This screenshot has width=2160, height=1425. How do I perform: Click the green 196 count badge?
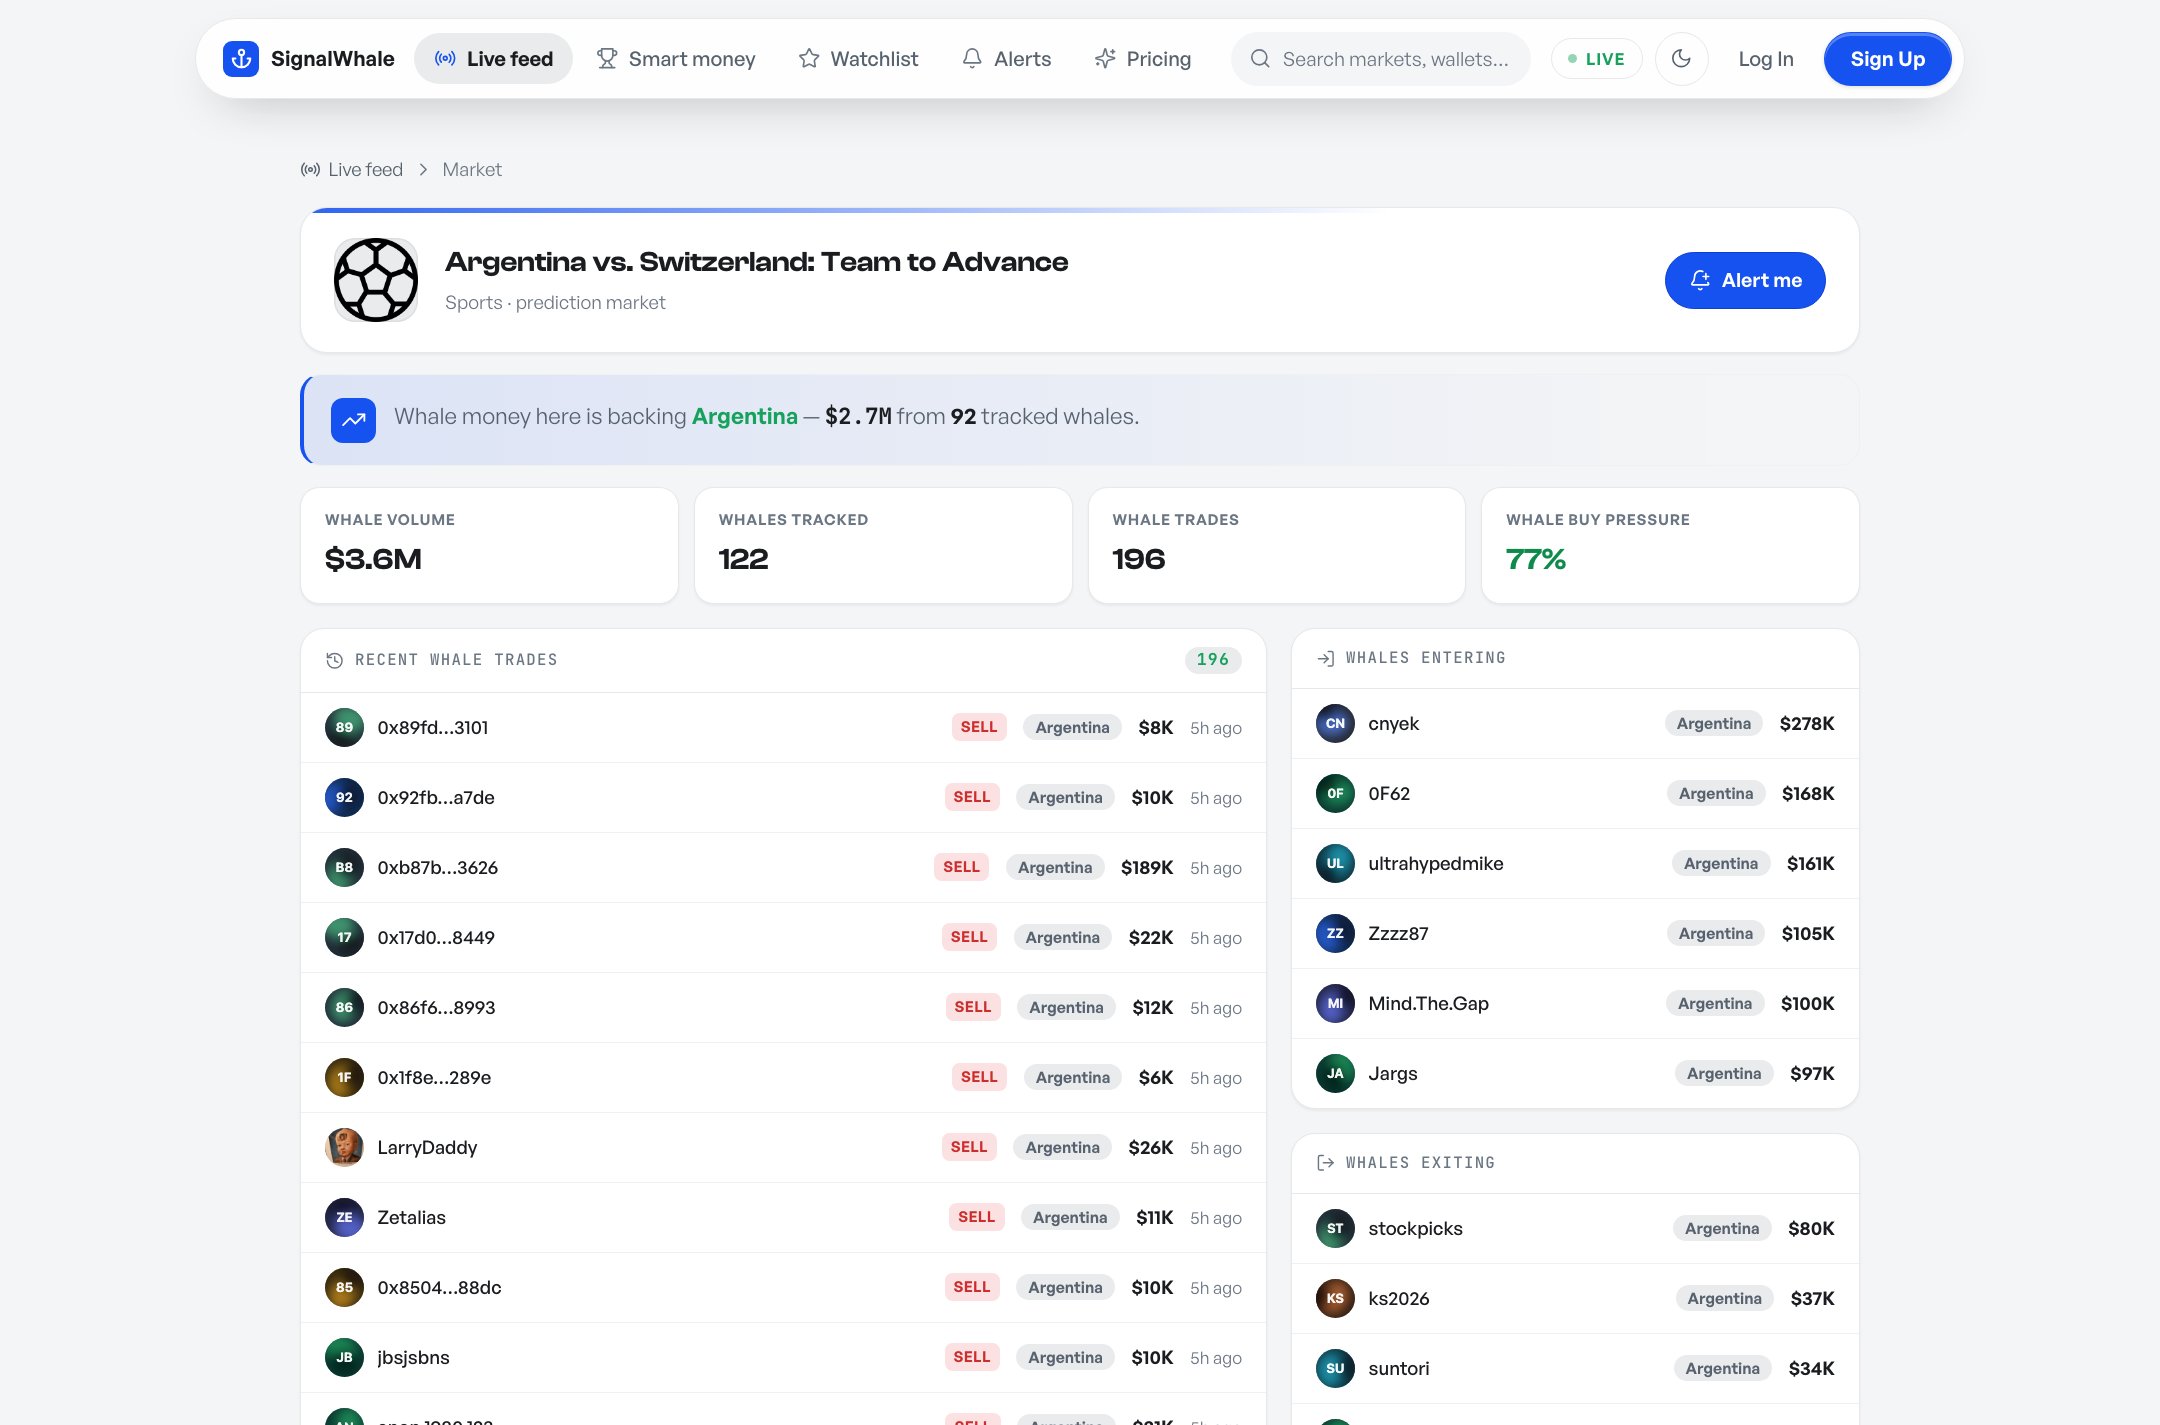coord(1213,660)
